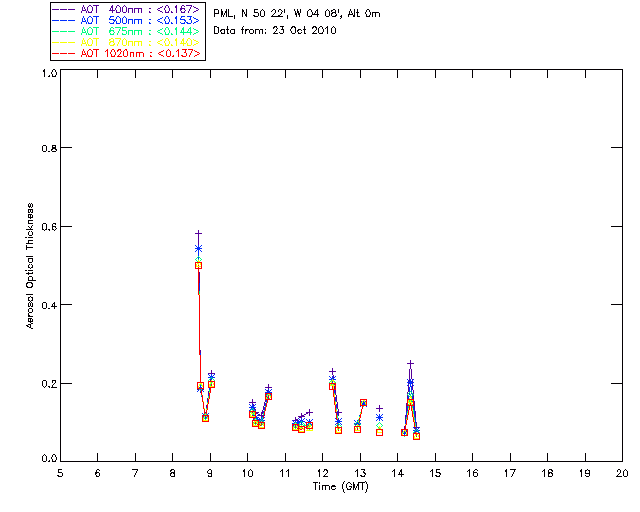This screenshot has height=512, width=640.
Task: Click x-axis tick label 18
Action: [547, 473]
